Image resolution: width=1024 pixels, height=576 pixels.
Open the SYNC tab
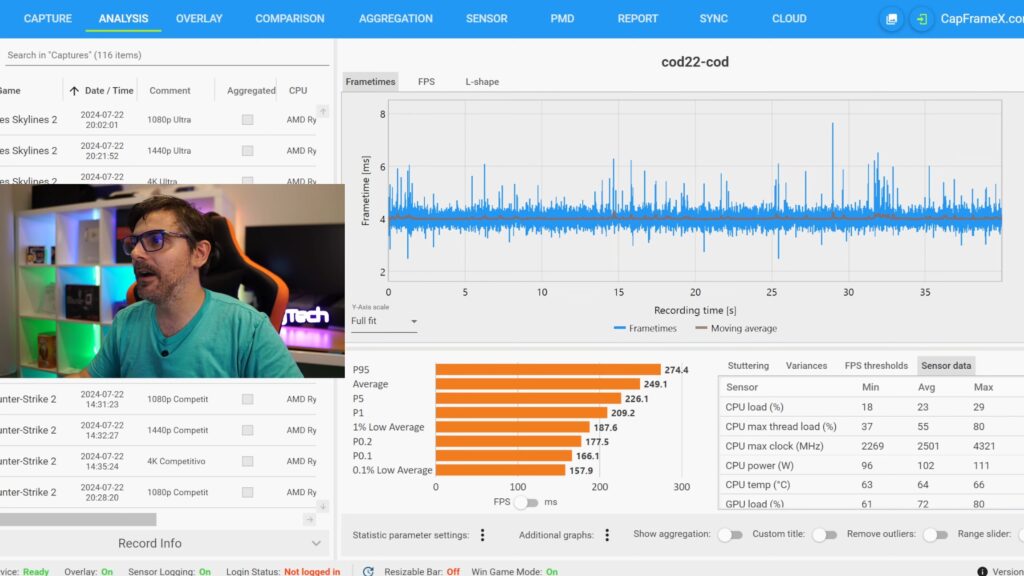coord(714,19)
